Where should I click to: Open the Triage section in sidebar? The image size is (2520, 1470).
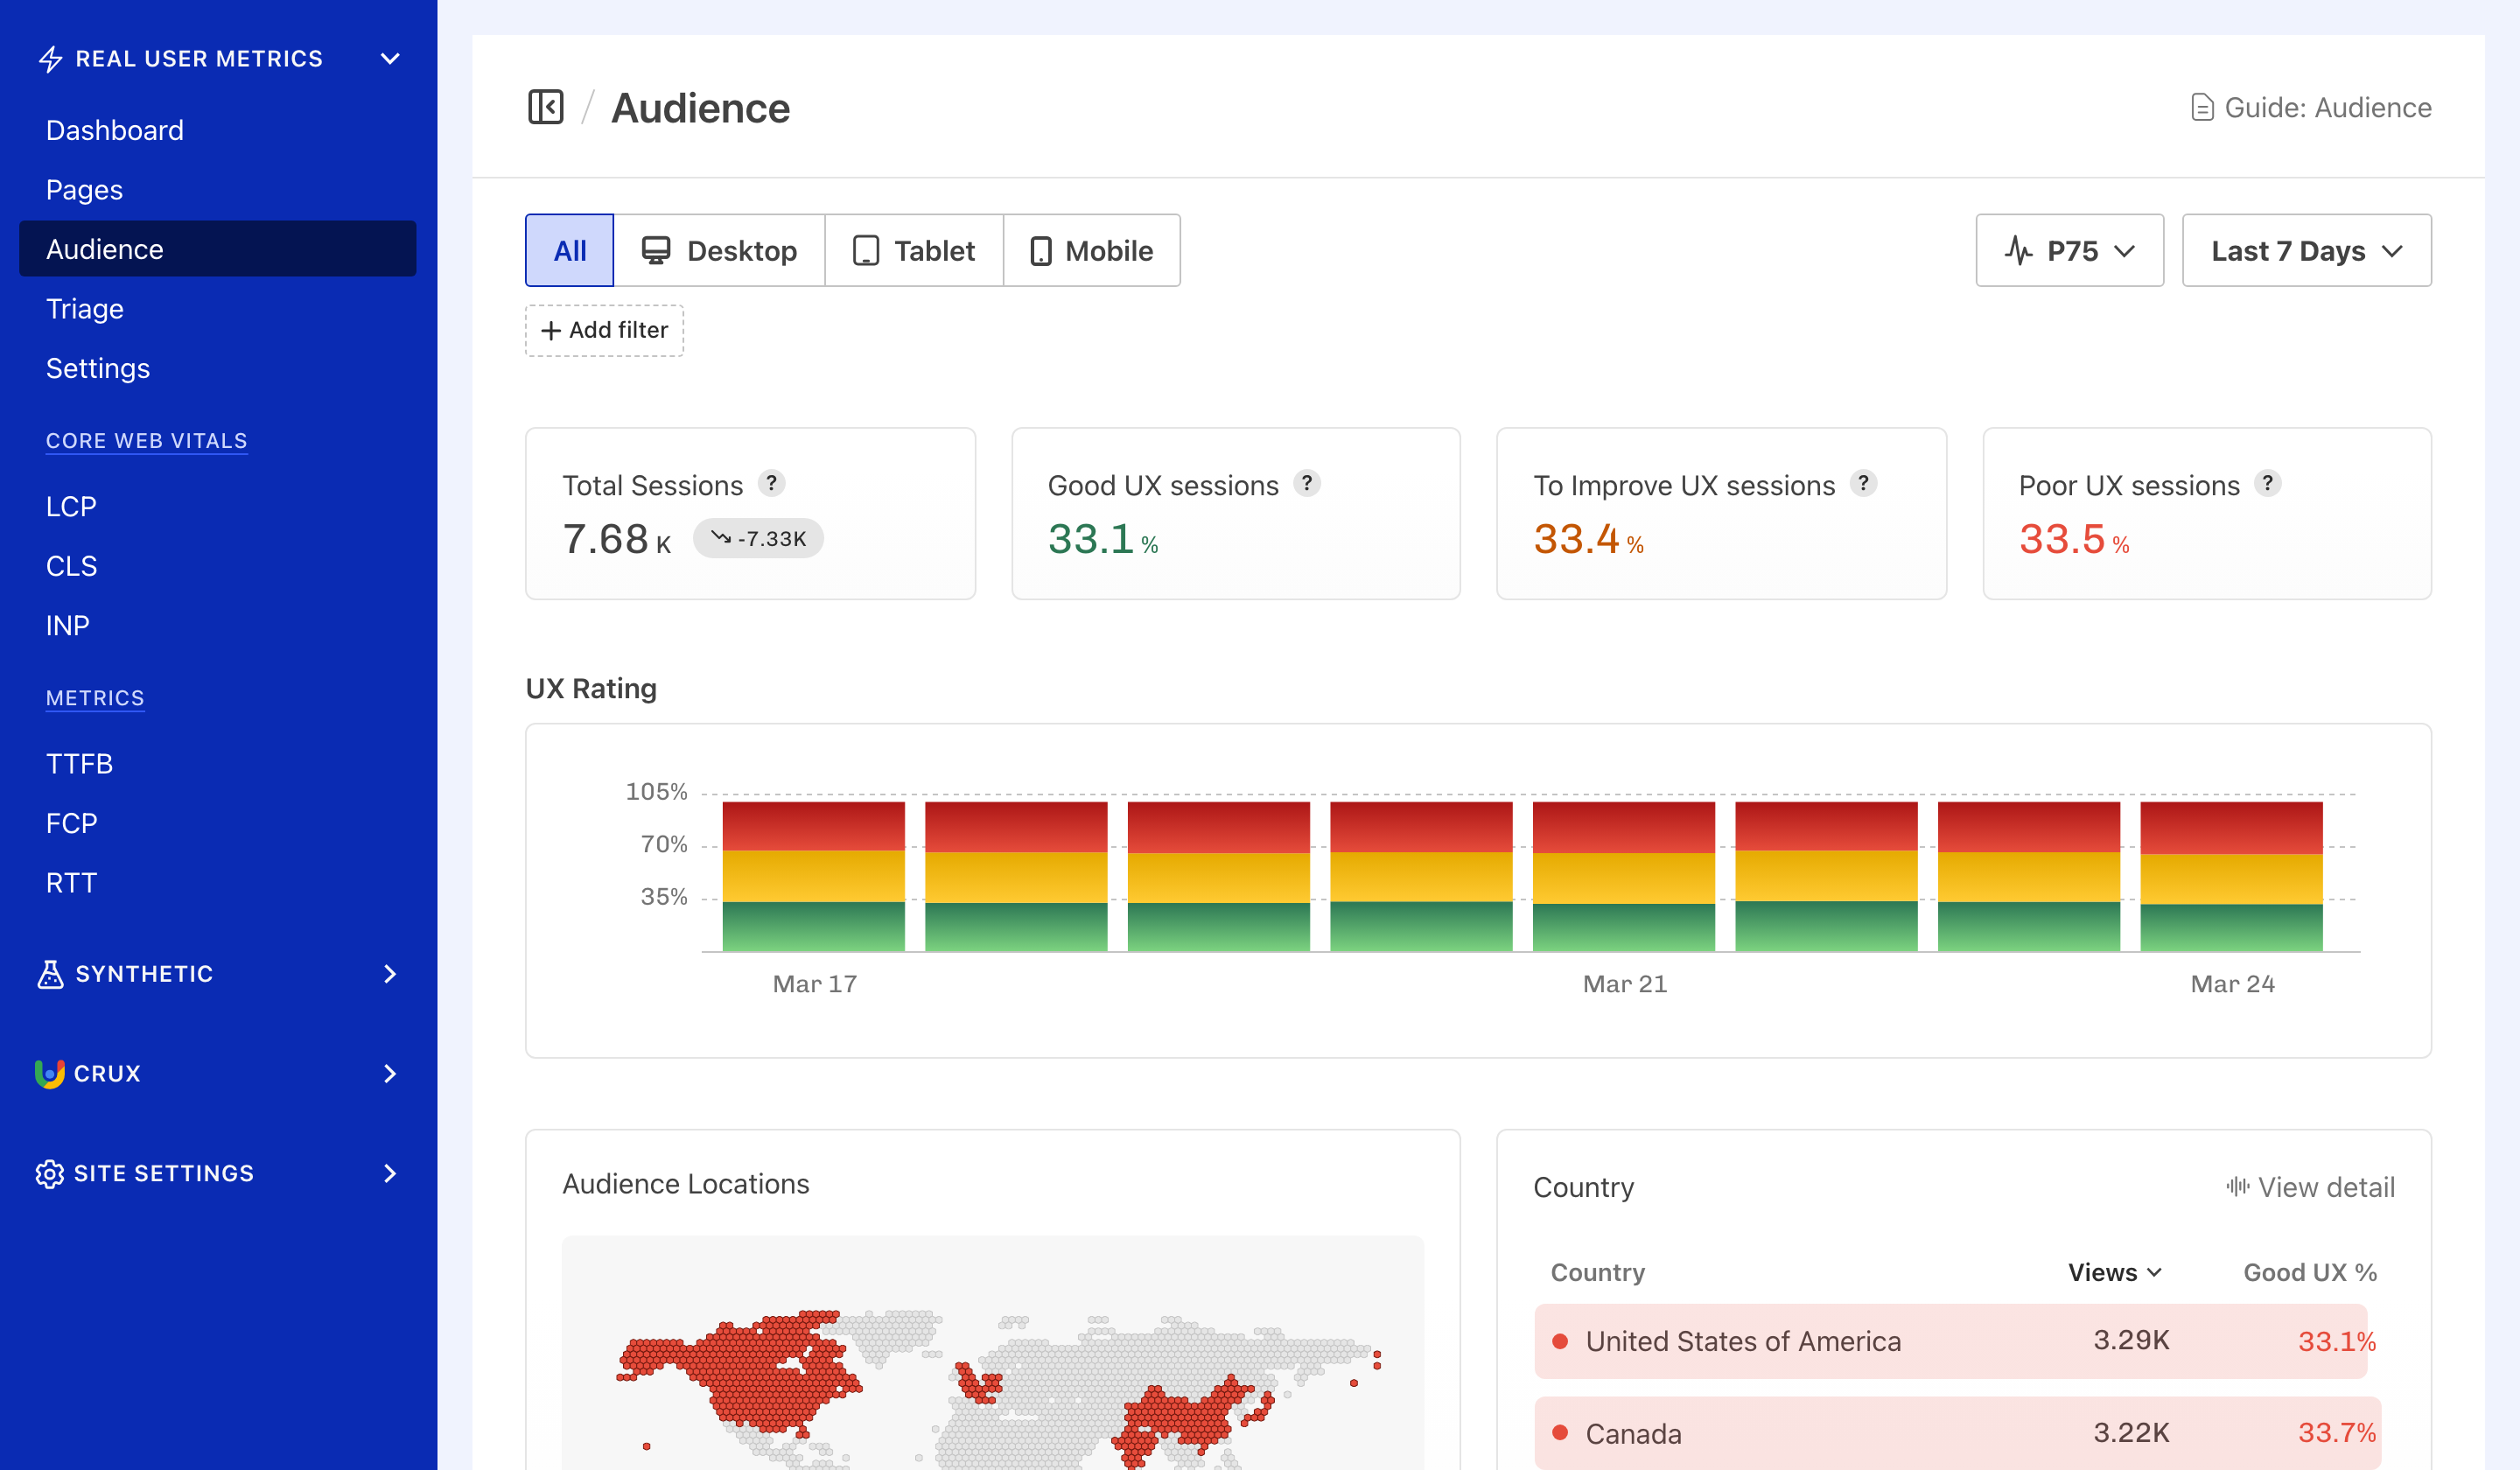tap(84, 308)
